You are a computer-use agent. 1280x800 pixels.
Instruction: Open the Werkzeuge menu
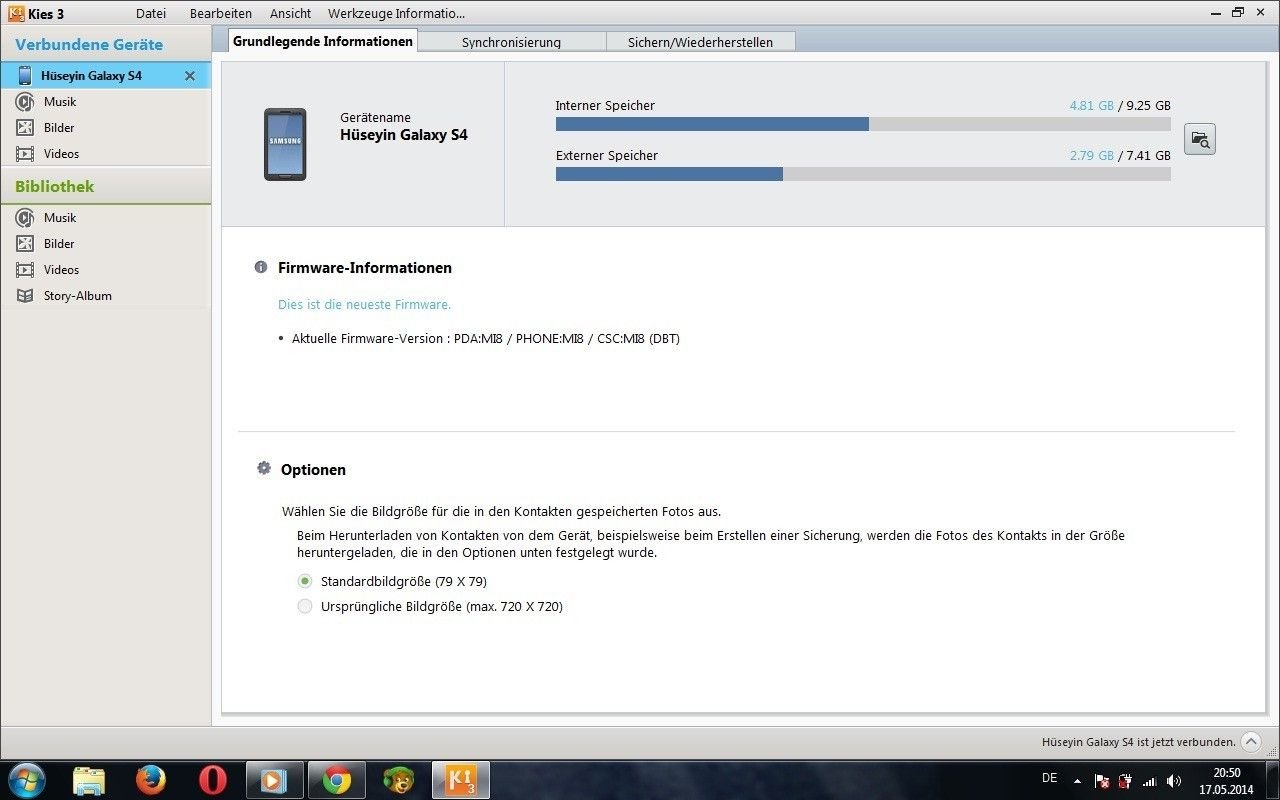(359, 13)
